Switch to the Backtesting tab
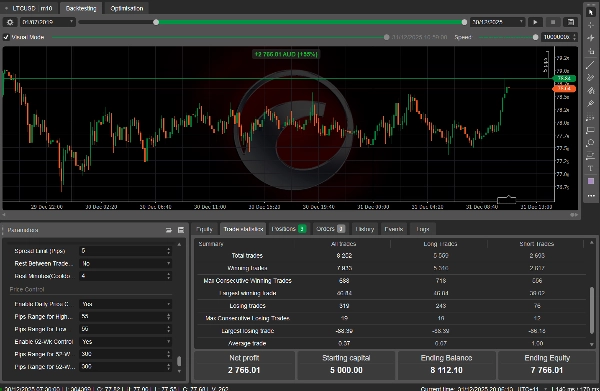This screenshot has height=391, width=600. pyautogui.click(x=81, y=8)
